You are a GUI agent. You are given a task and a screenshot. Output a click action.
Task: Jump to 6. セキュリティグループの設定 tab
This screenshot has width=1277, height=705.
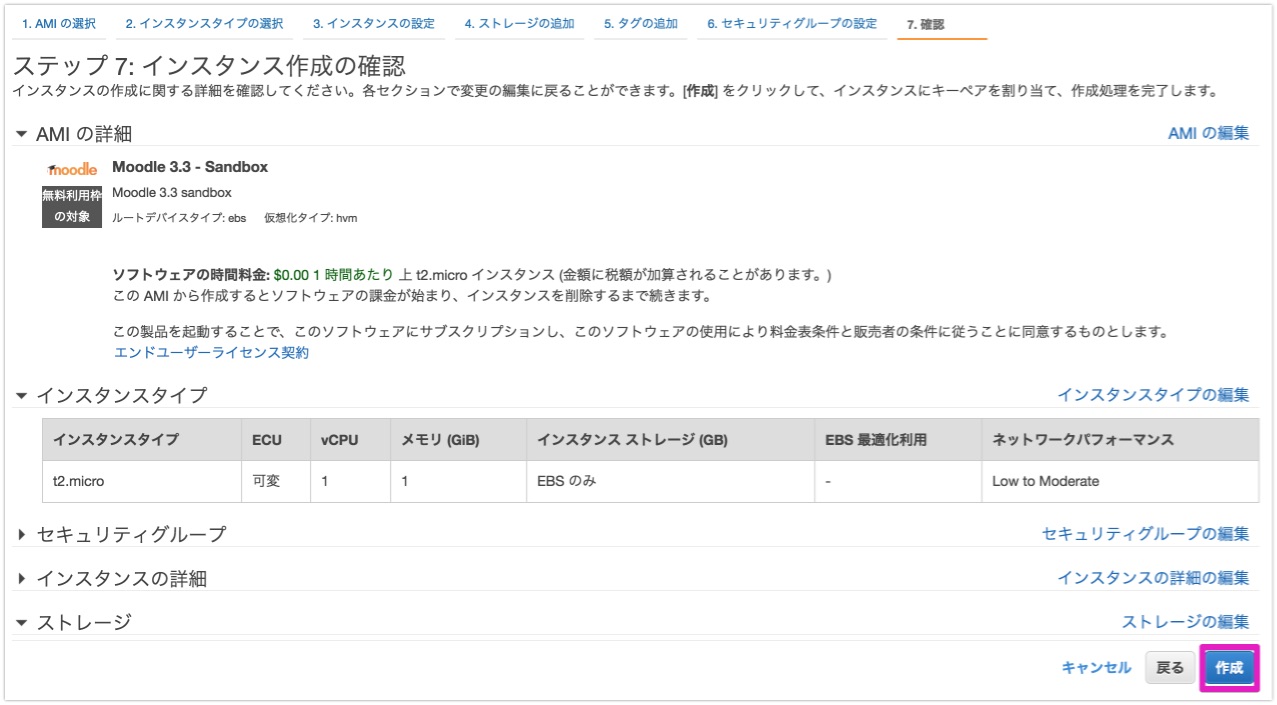click(x=791, y=24)
